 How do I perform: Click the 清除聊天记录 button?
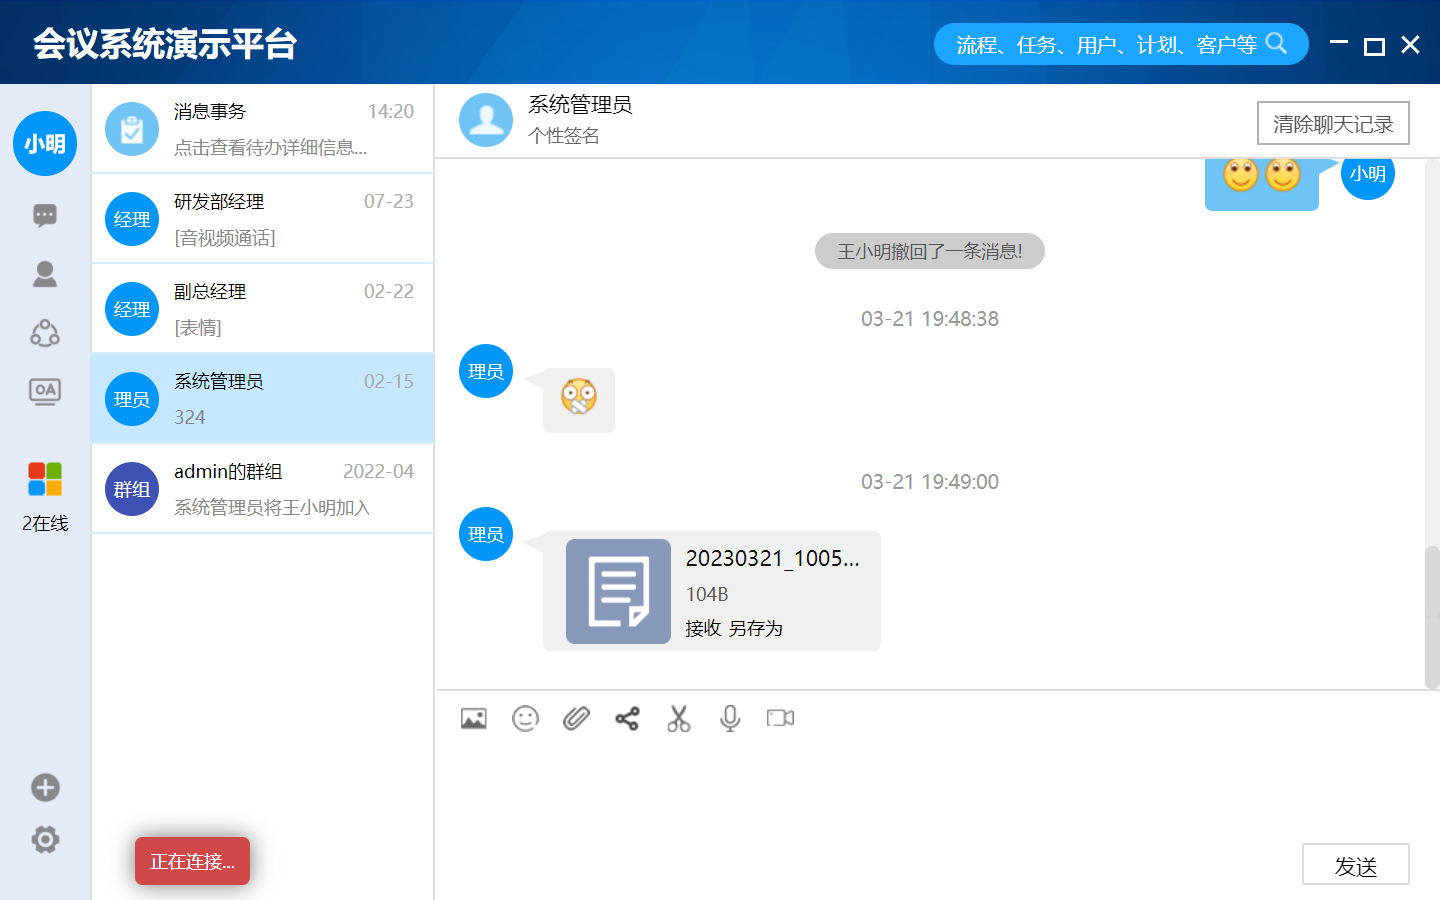(x=1333, y=123)
